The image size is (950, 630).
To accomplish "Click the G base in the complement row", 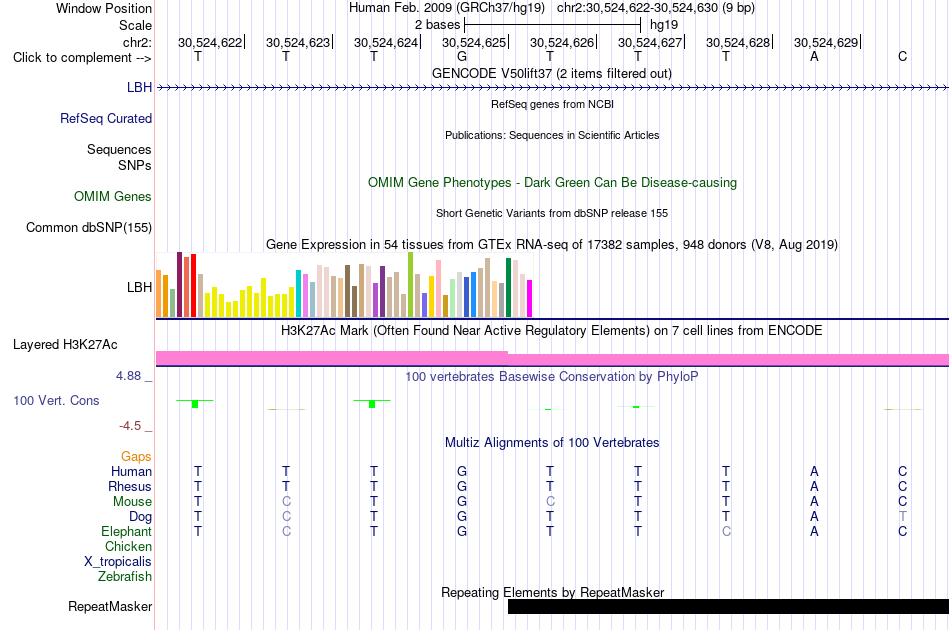I will (462, 56).
